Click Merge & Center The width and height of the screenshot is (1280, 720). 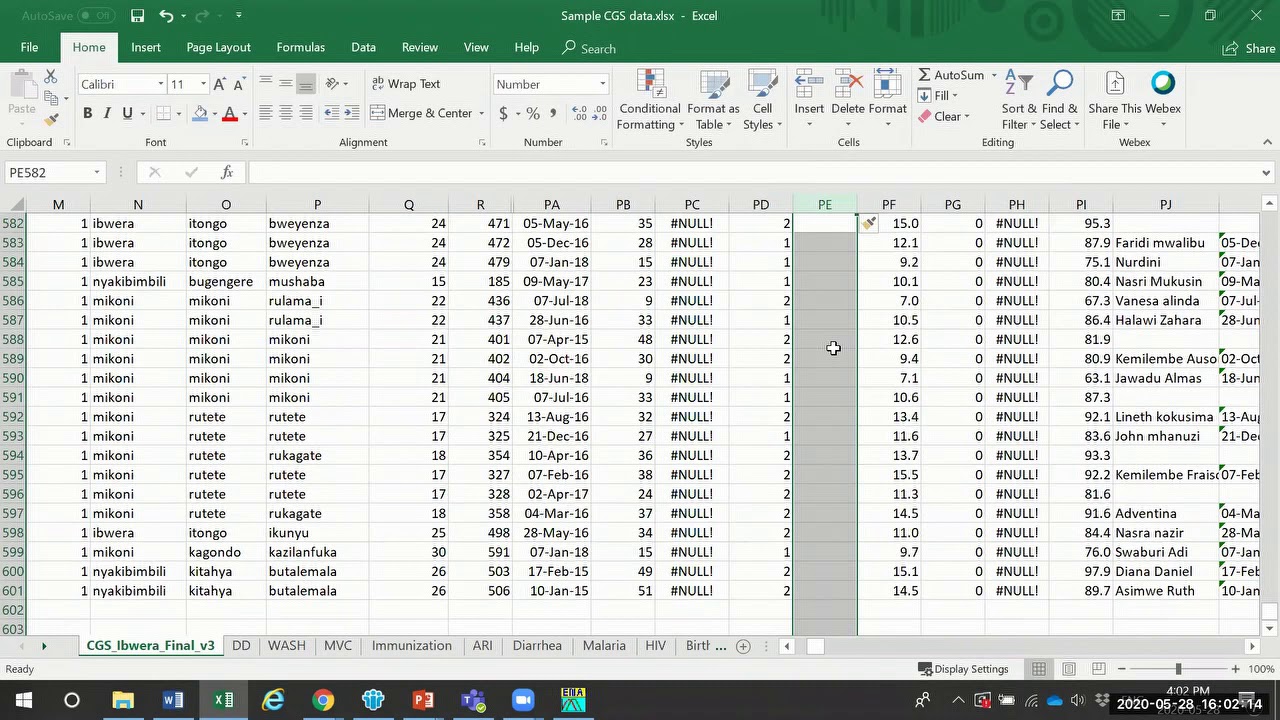click(420, 113)
